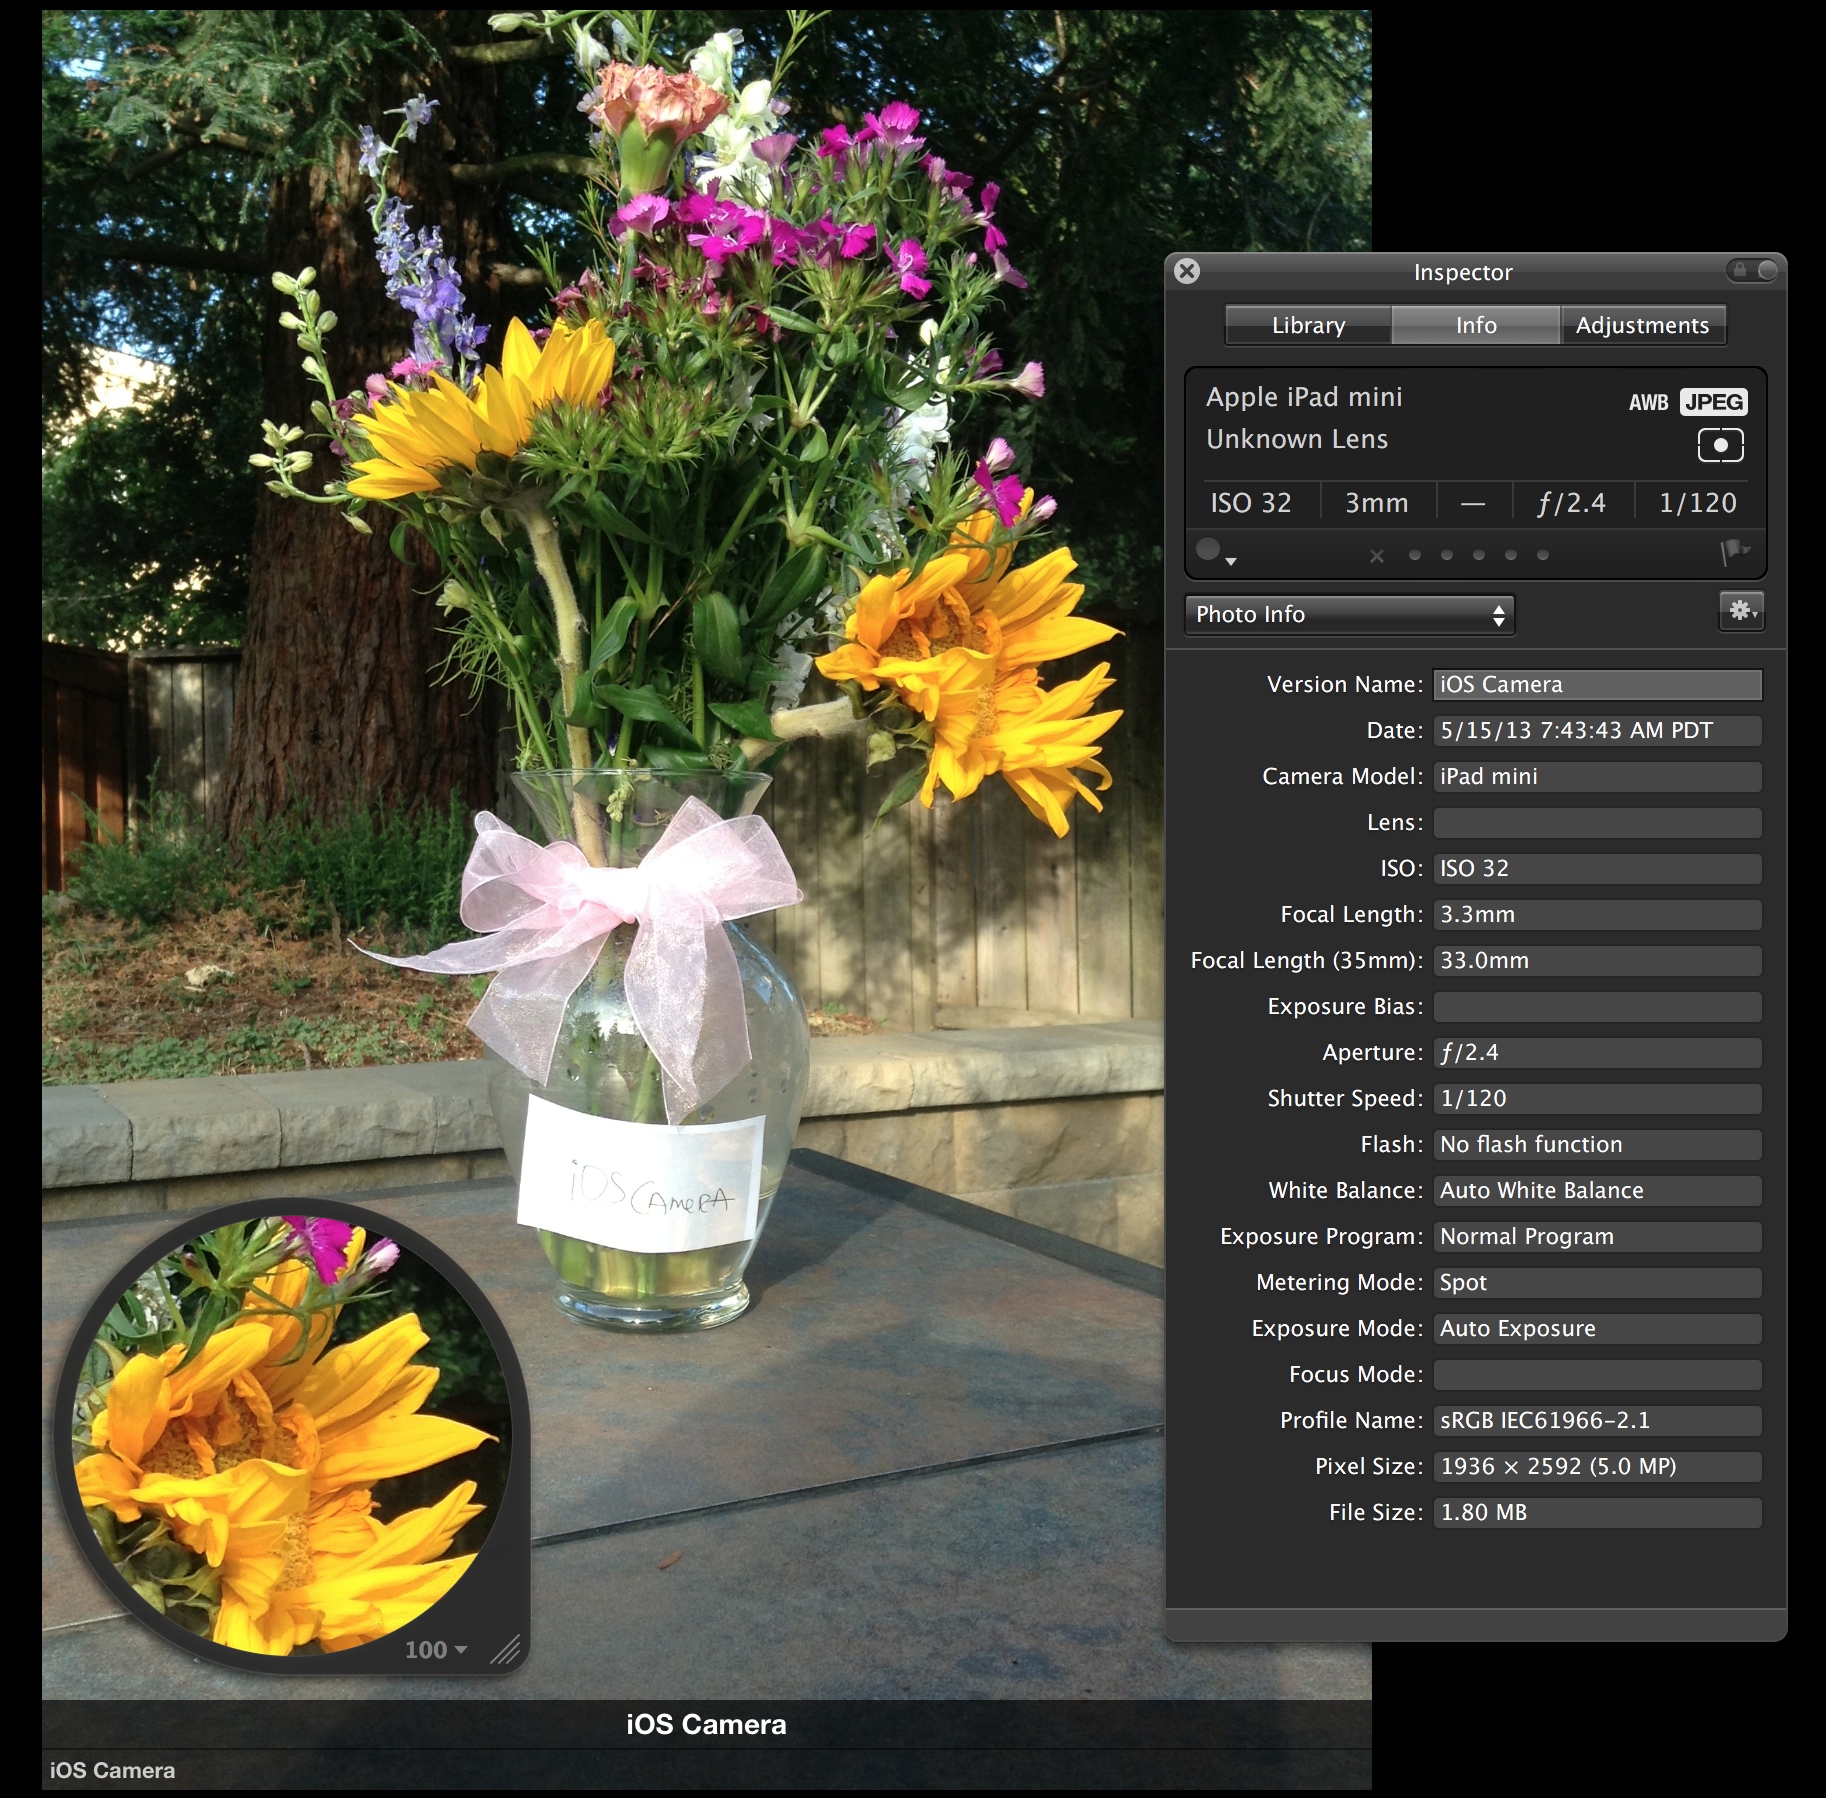The image size is (1826, 1798).
Task: Switch to the Library tab
Action: 1308,326
